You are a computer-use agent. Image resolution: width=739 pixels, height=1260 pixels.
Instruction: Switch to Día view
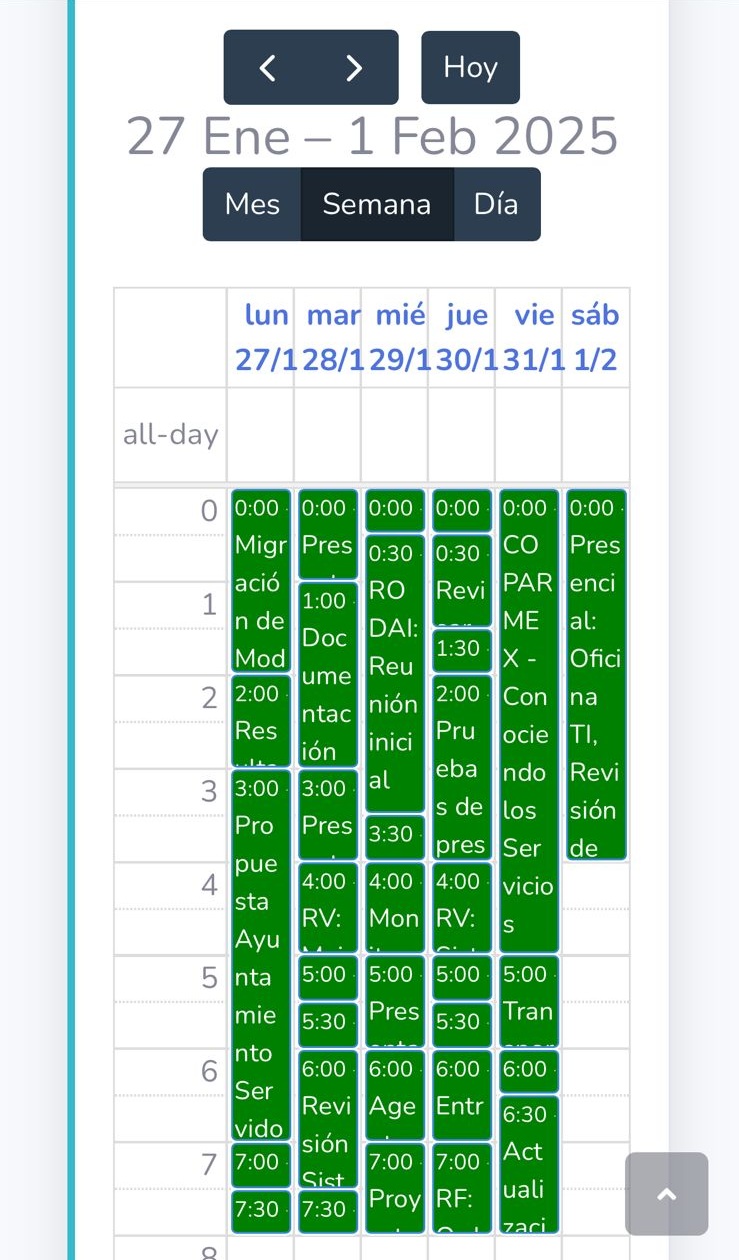pos(496,204)
